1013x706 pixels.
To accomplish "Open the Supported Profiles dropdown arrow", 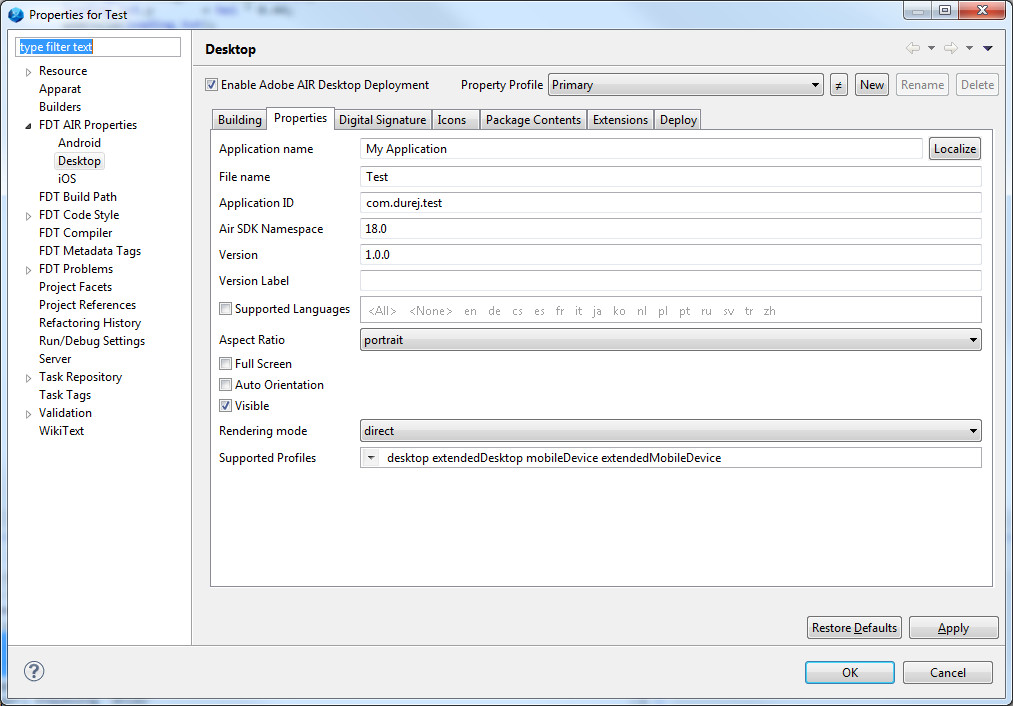I will pos(371,458).
